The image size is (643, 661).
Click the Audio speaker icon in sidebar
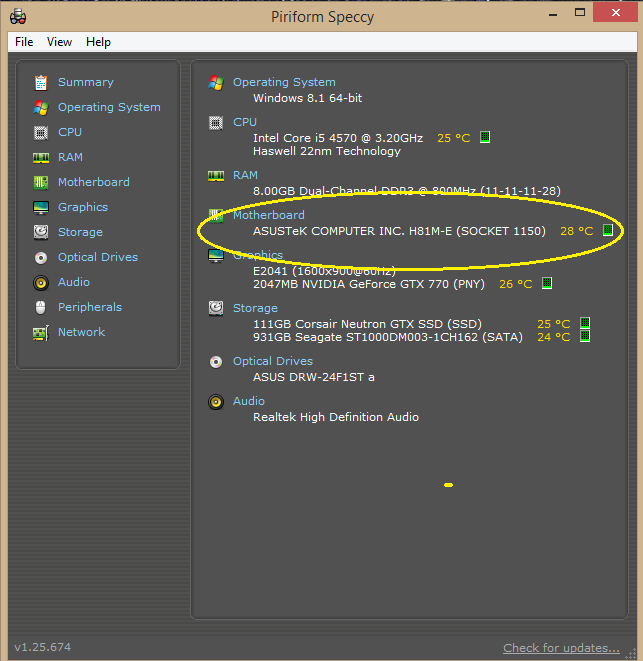tap(41, 282)
